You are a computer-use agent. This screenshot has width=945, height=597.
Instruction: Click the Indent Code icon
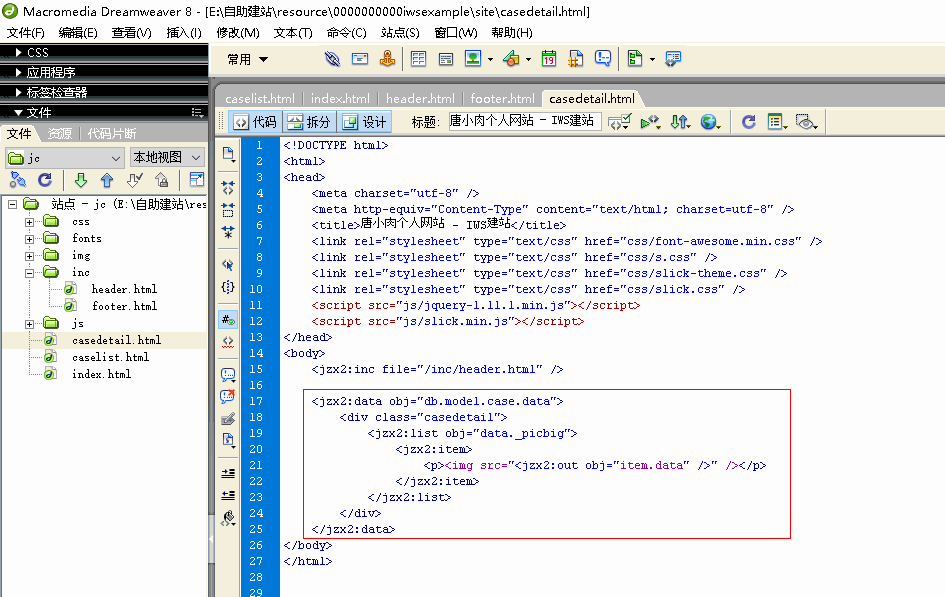(228, 473)
